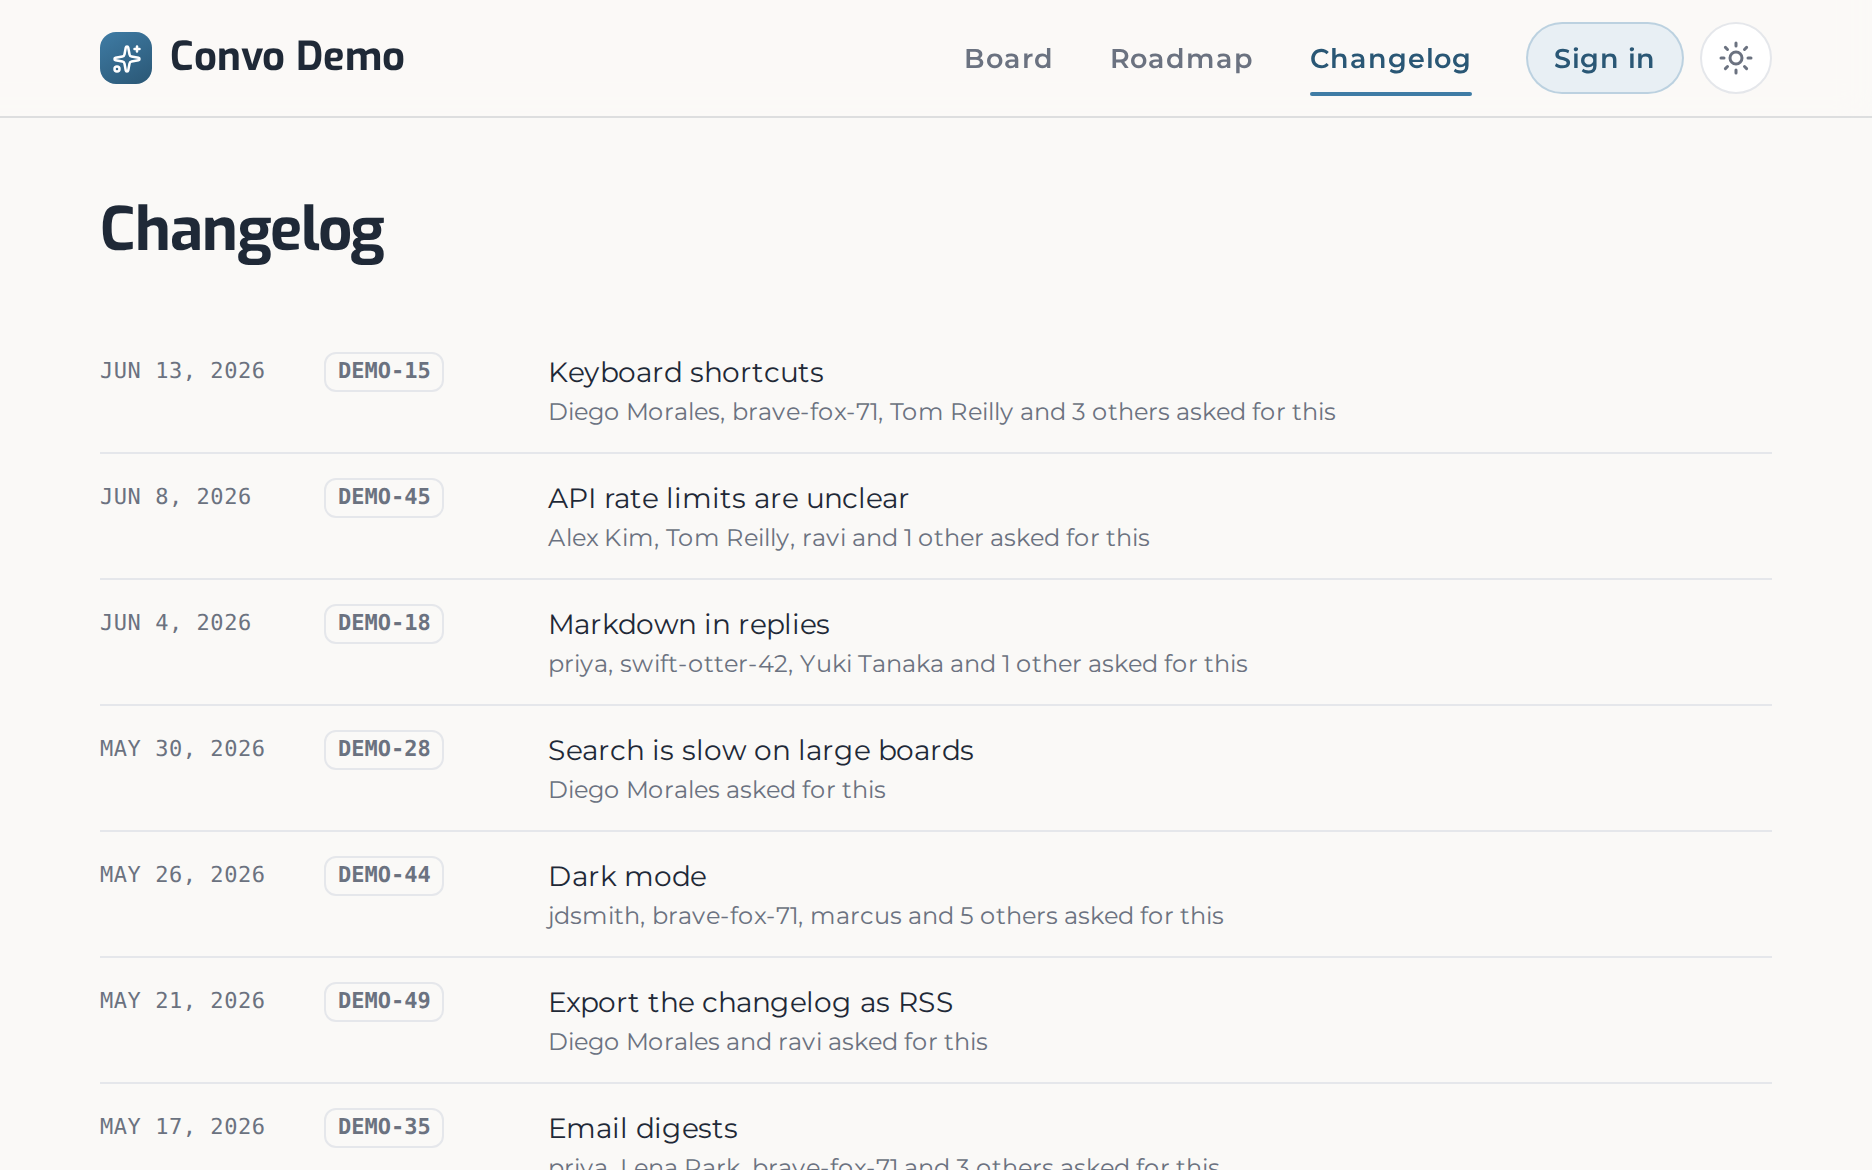The image size is (1872, 1170).
Task: Open the Dark mode changelog entry
Action: (x=627, y=876)
